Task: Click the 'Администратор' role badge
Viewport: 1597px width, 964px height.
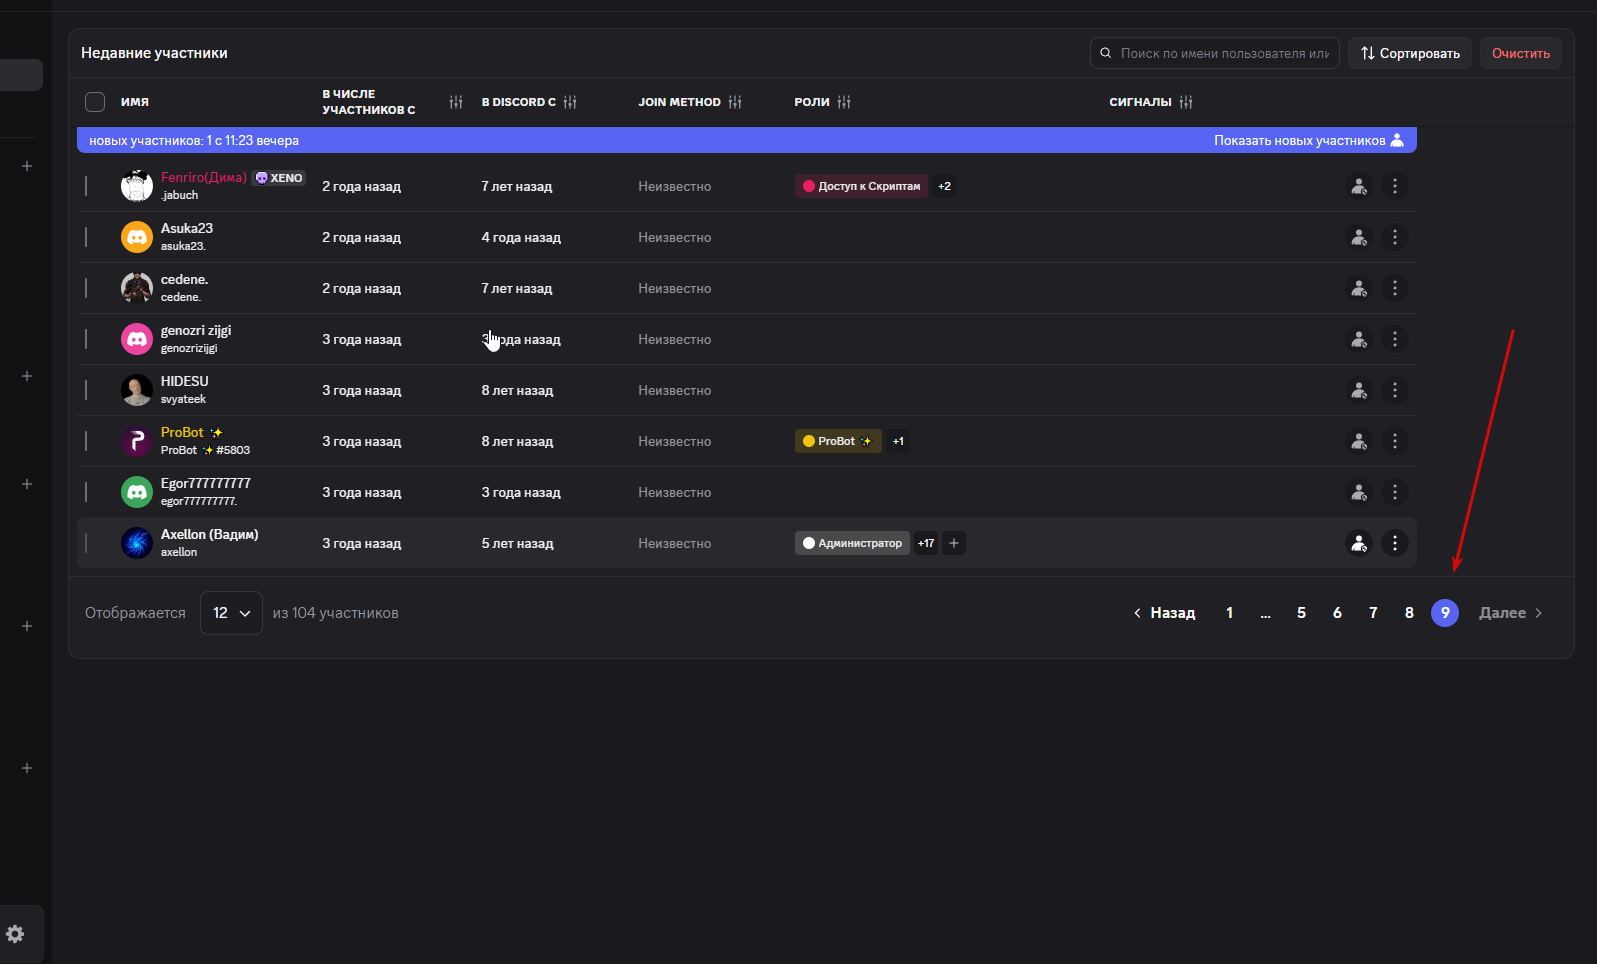Action: [x=852, y=543]
